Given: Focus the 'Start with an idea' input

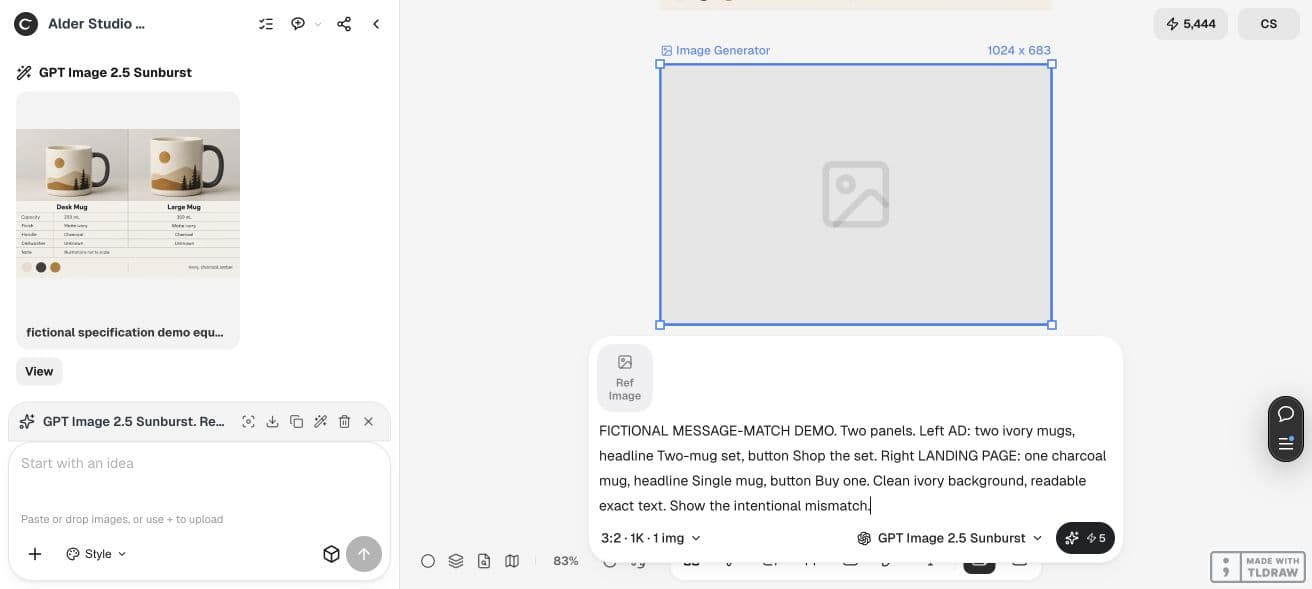Looking at the screenshot, I should pyautogui.click(x=199, y=463).
